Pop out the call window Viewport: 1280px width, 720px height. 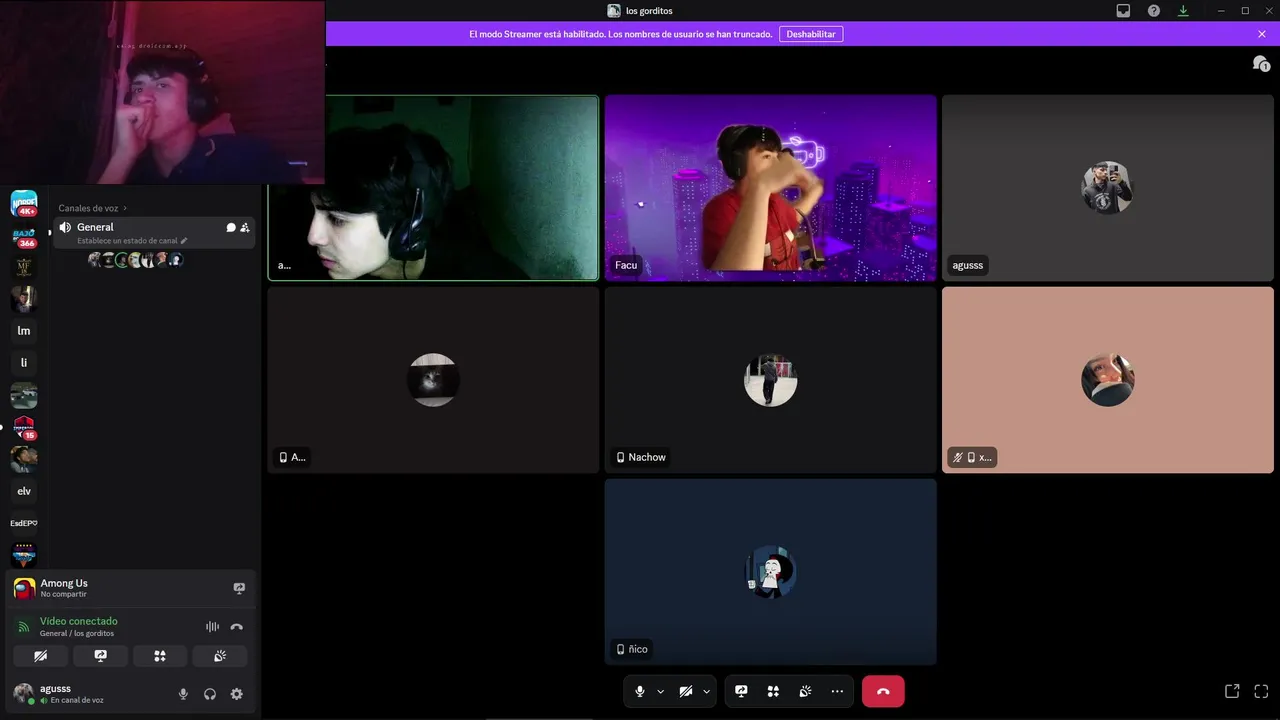[1232, 691]
